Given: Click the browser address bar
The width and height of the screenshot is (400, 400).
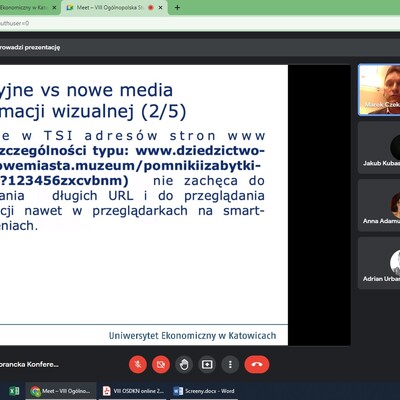Looking at the screenshot, I should pyautogui.click(x=200, y=23).
